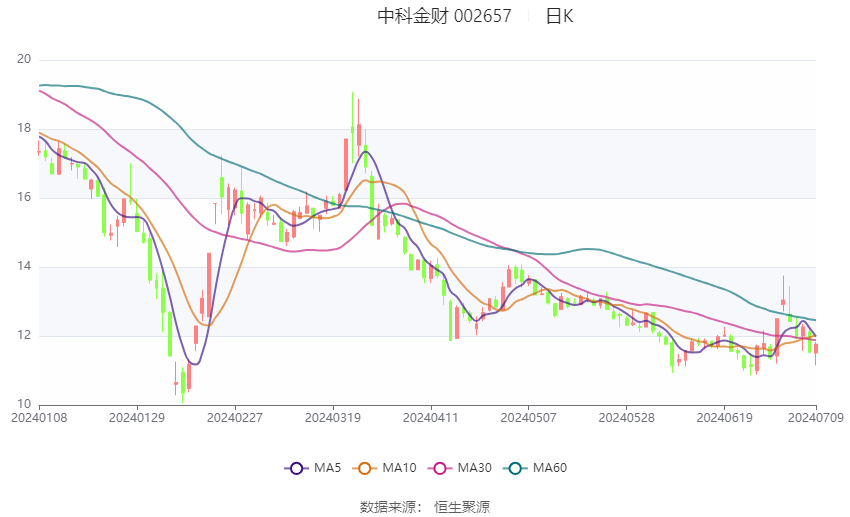
Task: Click the 20240411 date axis label
Action: (430, 418)
